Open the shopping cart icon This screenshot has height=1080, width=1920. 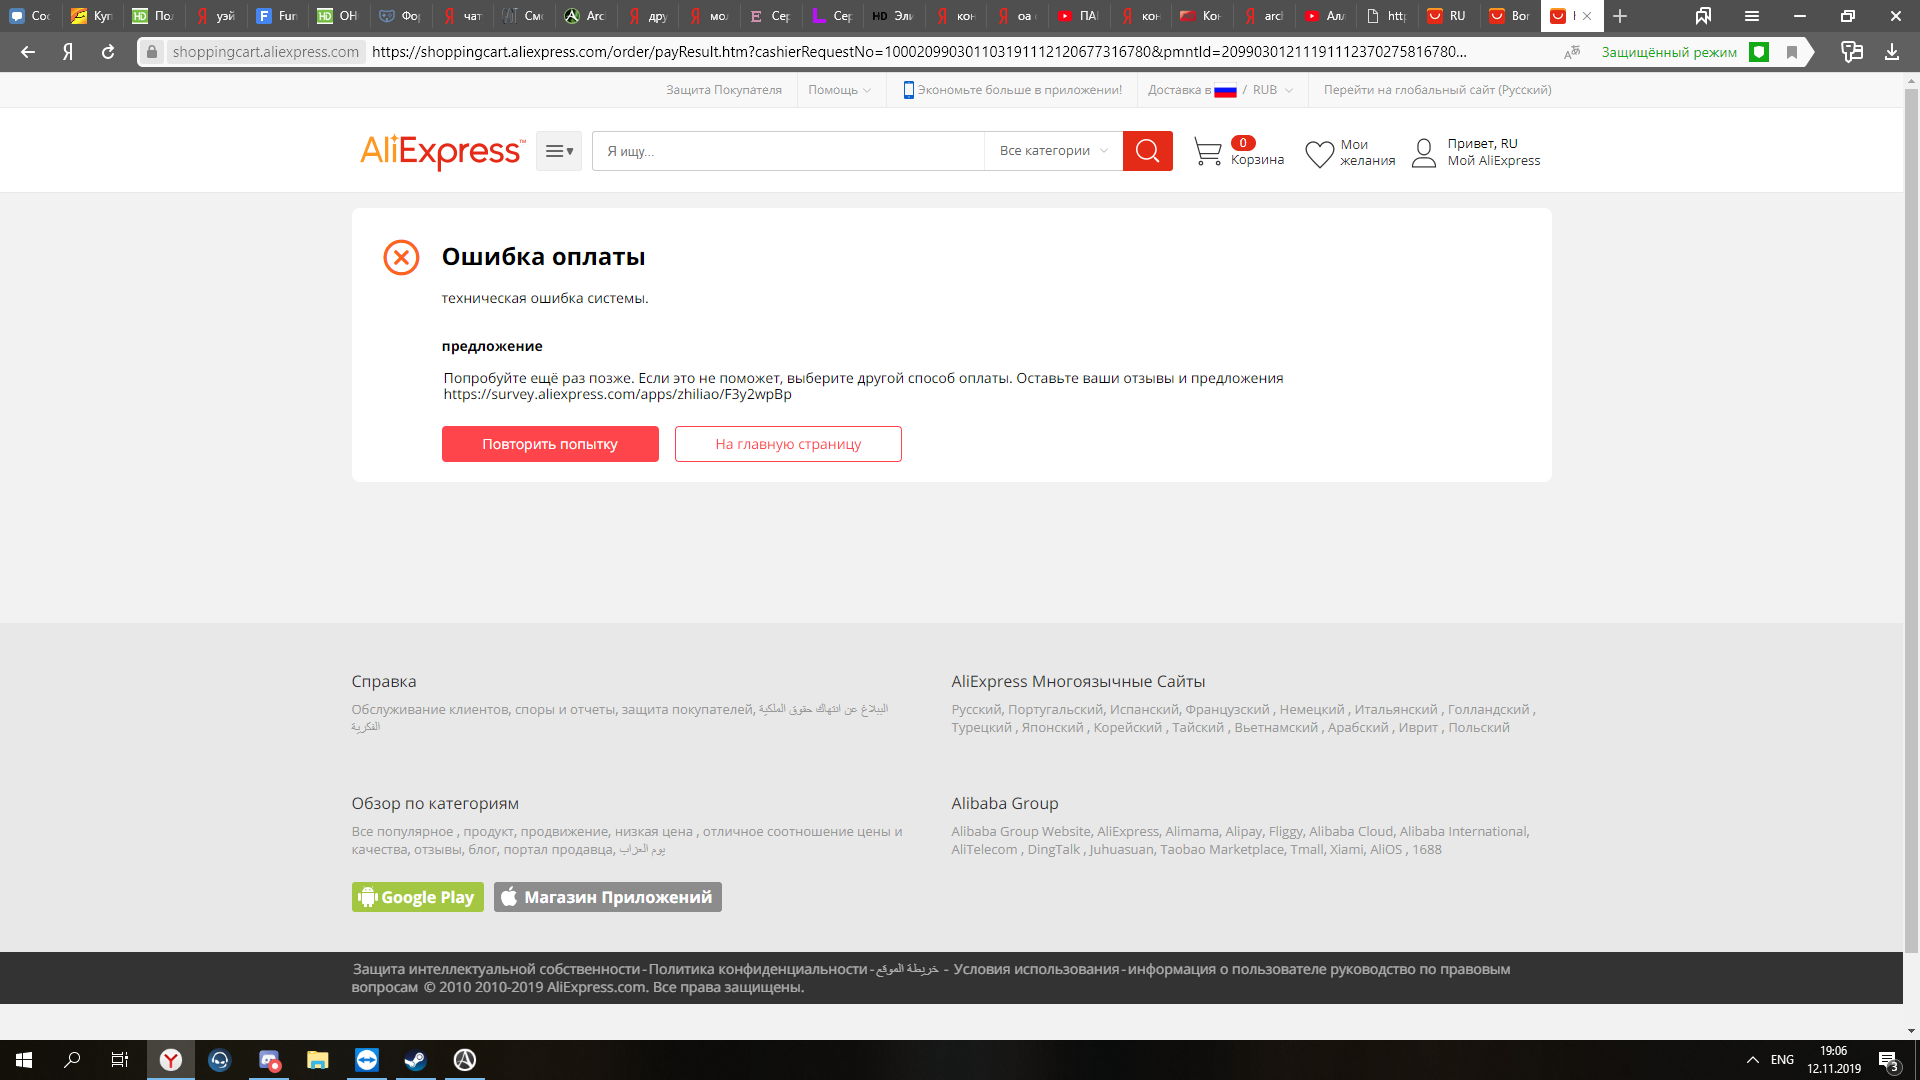(x=1207, y=152)
